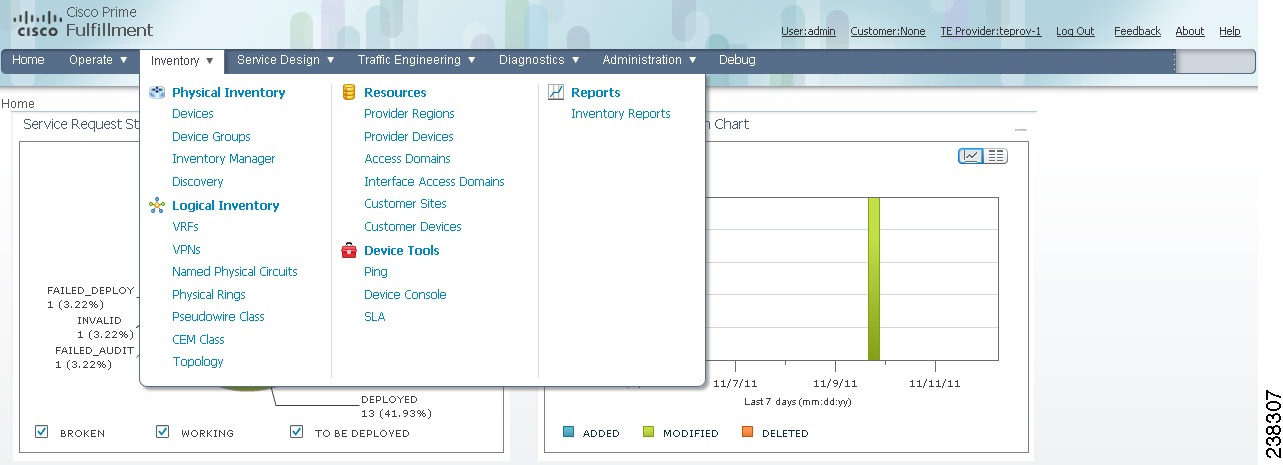The height and width of the screenshot is (465, 1283).
Task: Click the search field in menu bar
Action: 1215,61
